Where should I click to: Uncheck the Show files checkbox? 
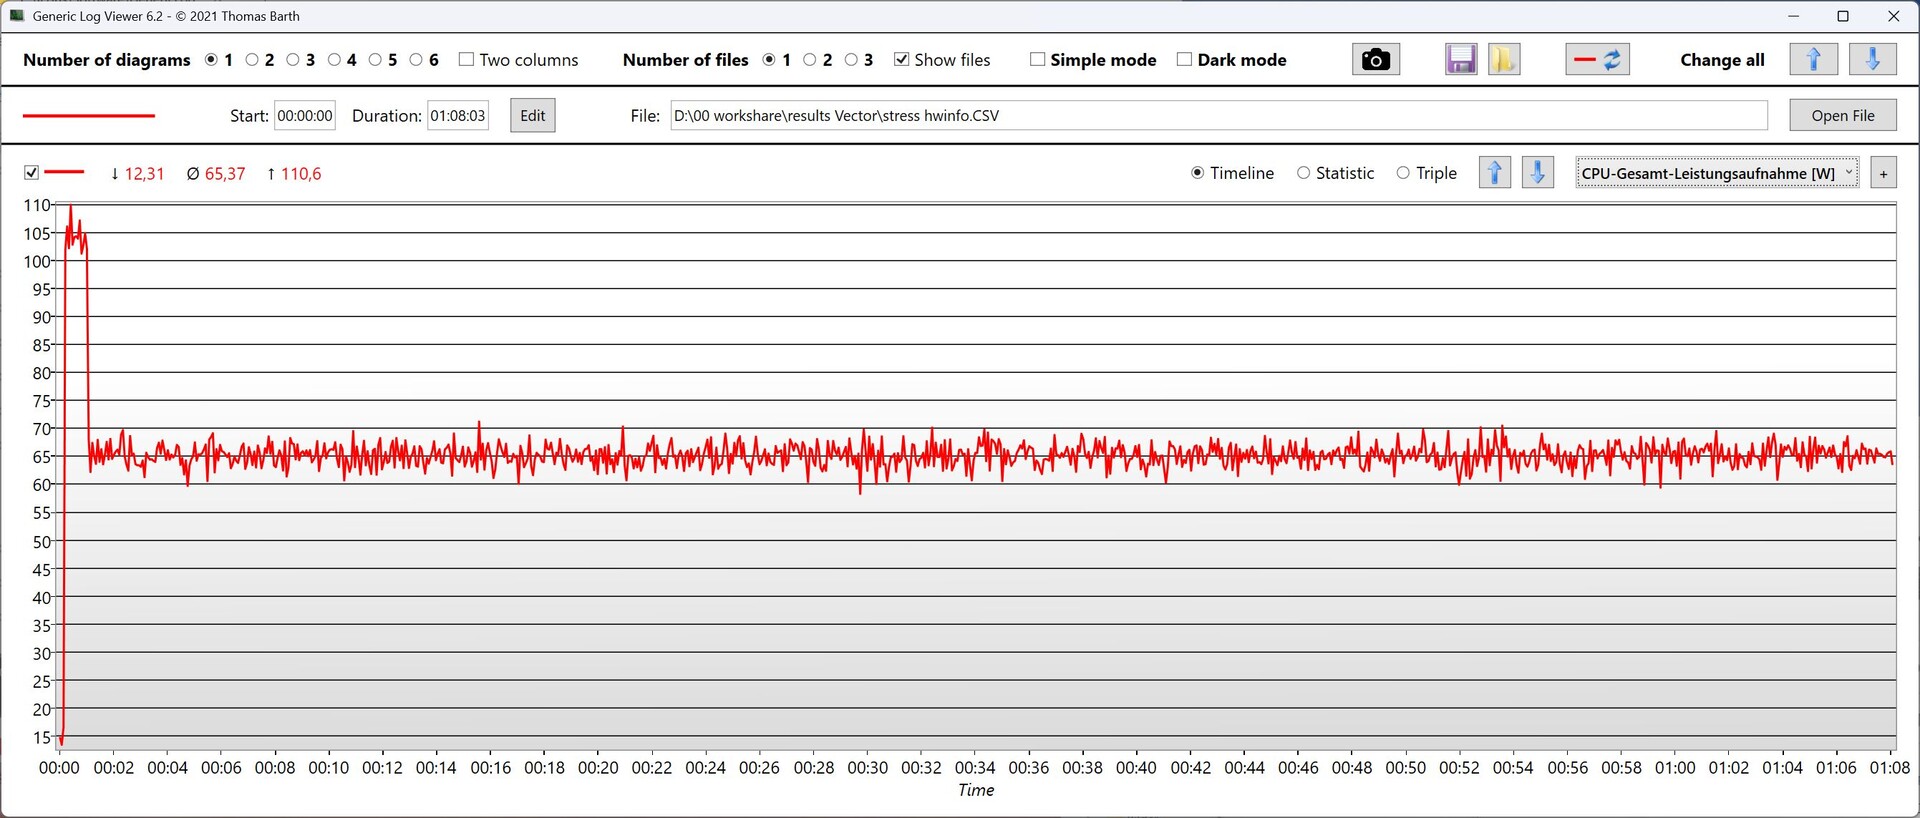[901, 60]
